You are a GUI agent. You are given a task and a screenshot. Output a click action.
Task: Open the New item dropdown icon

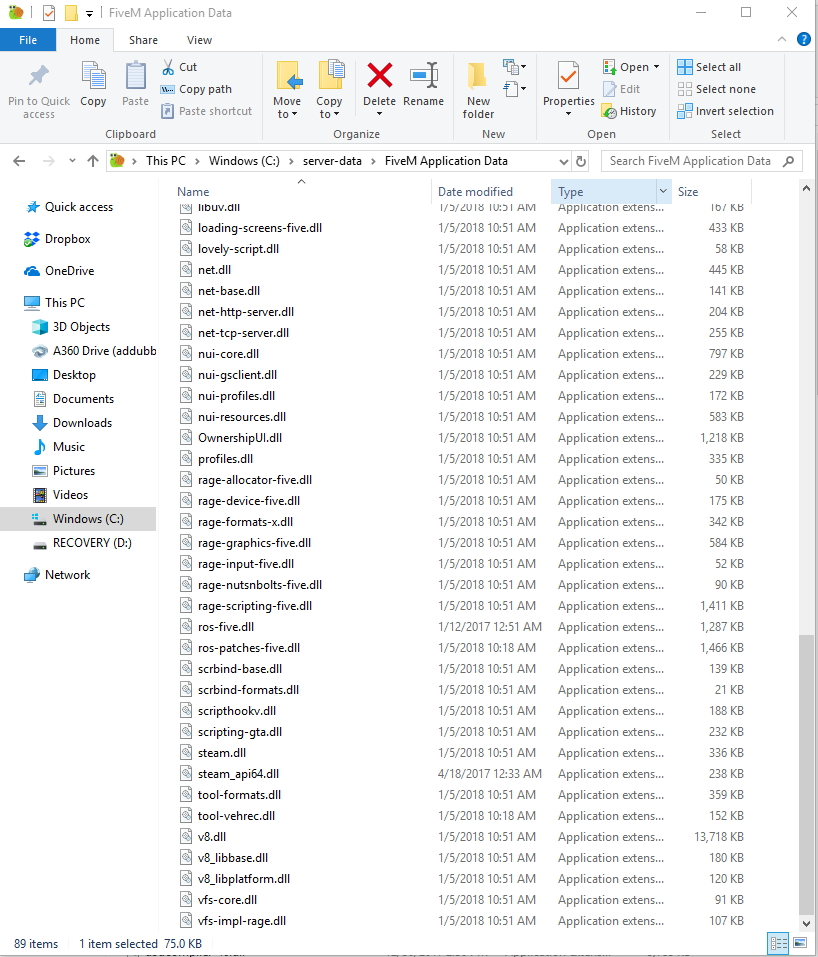(x=514, y=66)
